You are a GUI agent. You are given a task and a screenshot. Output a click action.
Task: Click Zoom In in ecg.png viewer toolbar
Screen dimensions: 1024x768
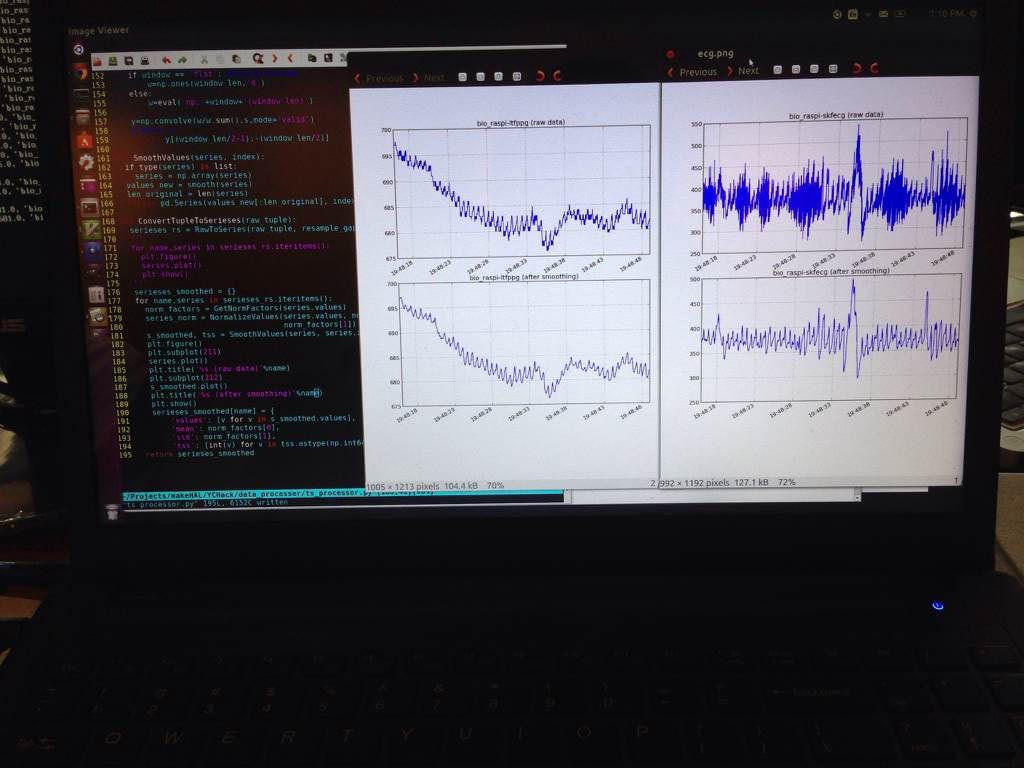pyautogui.click(x=777, y=69)
